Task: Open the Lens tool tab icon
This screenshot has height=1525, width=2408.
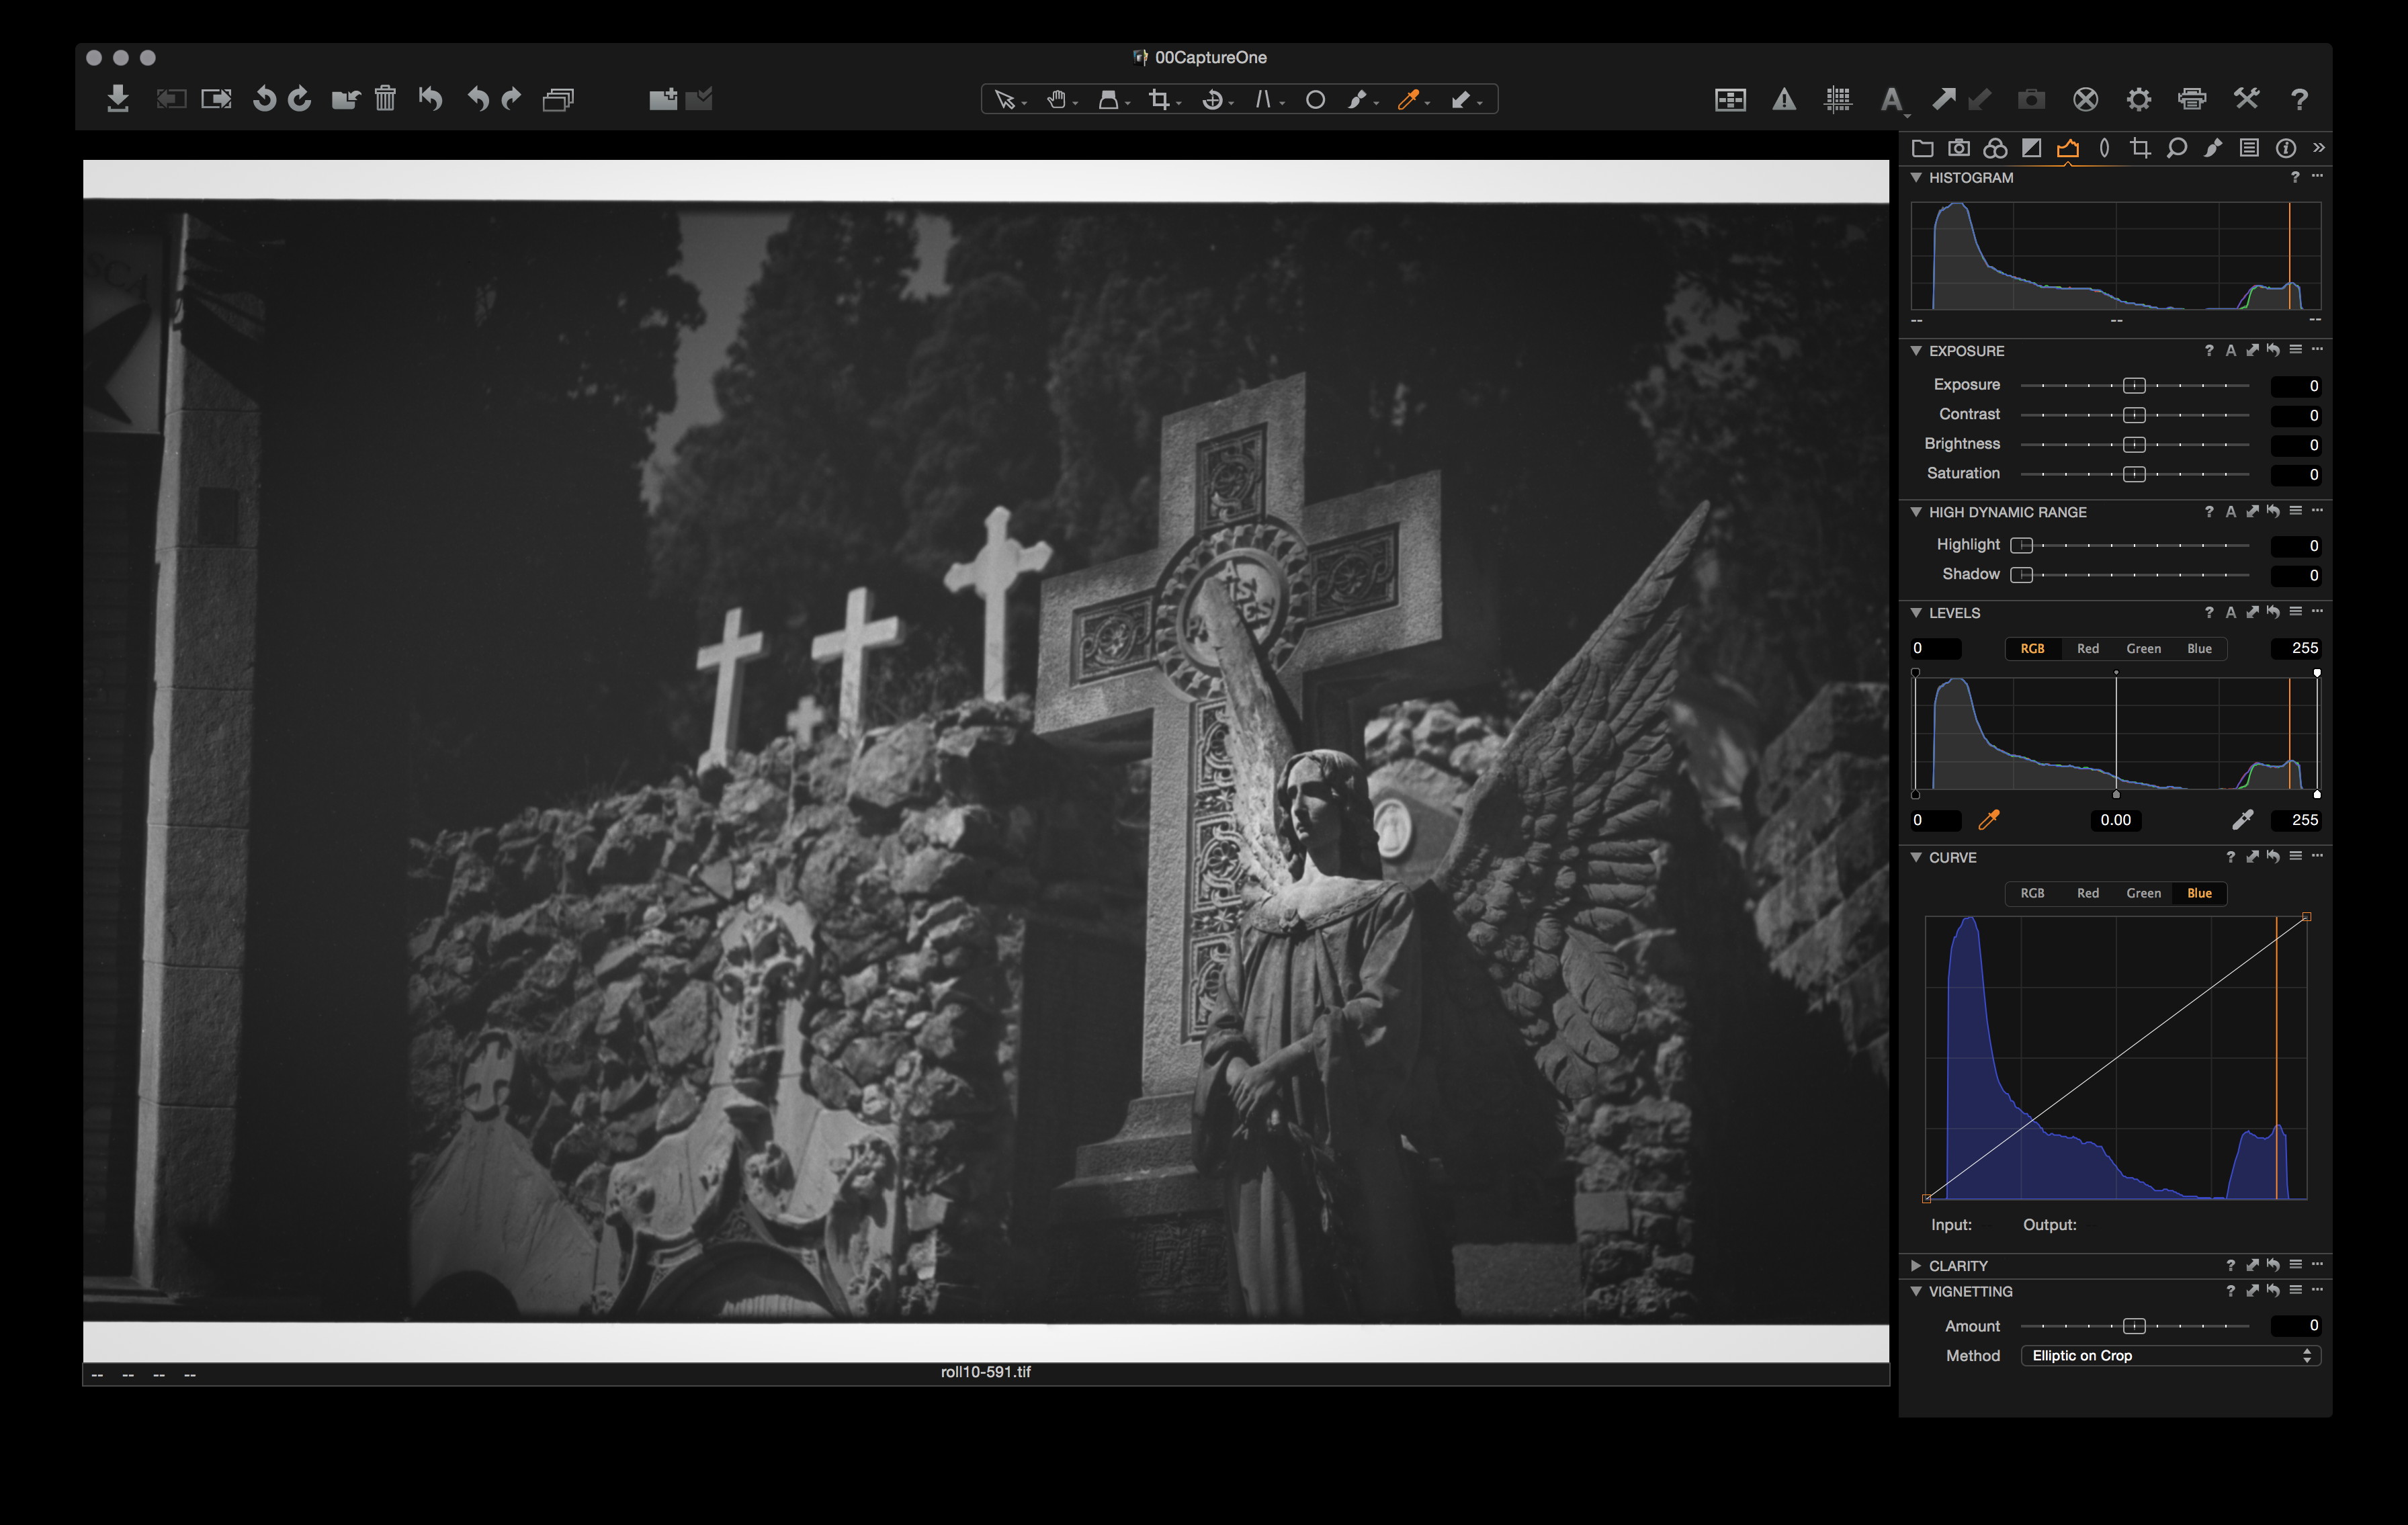Action: (2104, 148)
